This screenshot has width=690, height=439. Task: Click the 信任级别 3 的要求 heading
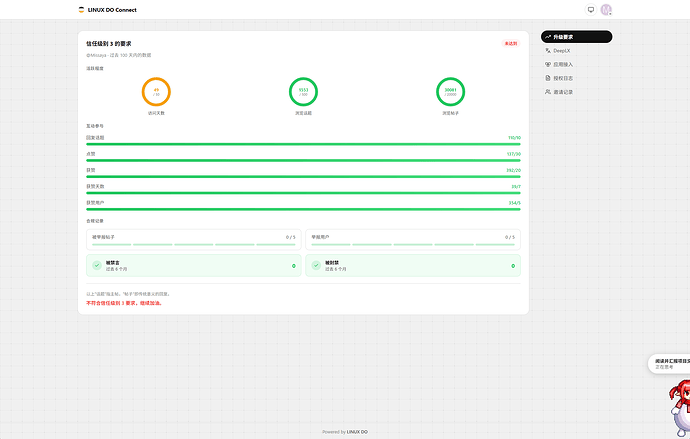click(109, 44)
